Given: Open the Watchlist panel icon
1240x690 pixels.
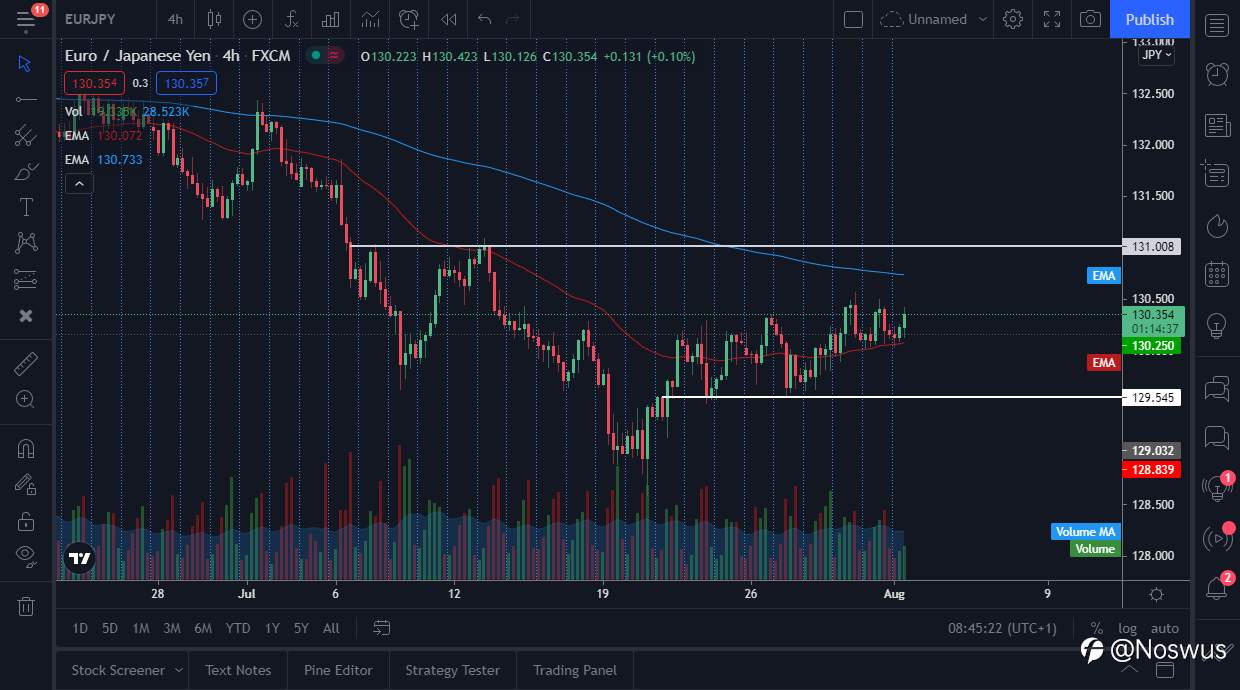Looking at the screenshot, I should pyautogui.click(x=1217, y=26).
